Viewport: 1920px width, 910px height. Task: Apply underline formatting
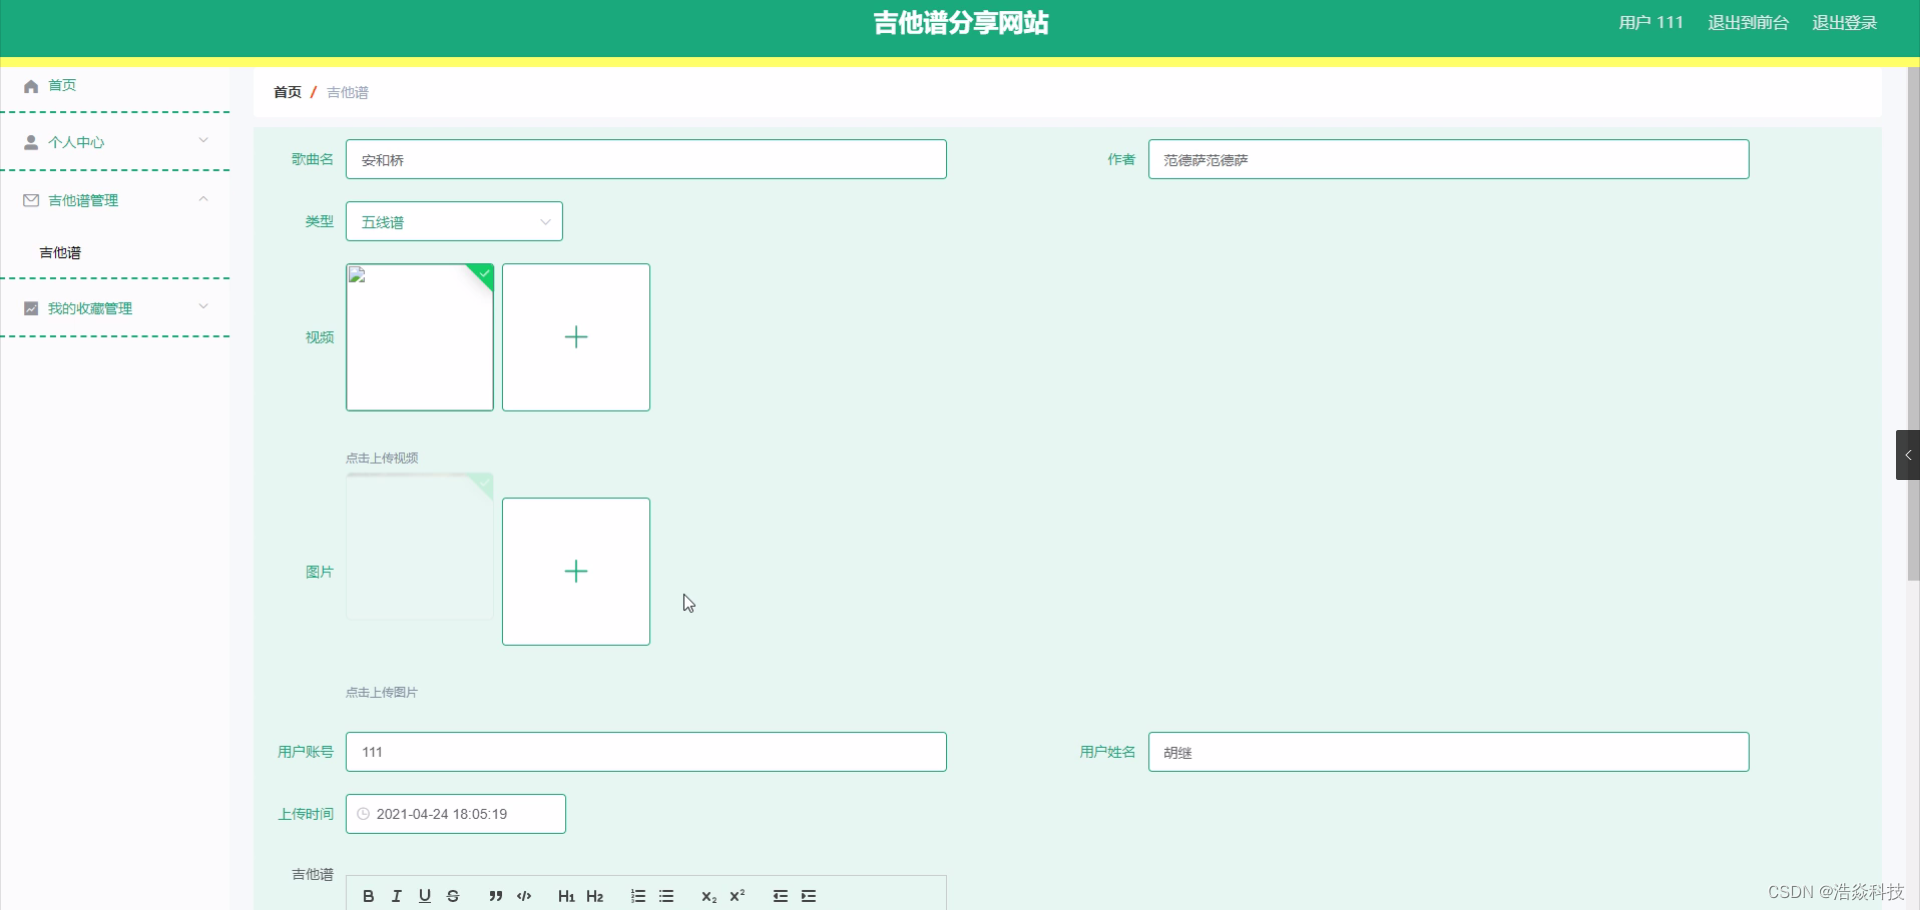(x=424, y=896)
